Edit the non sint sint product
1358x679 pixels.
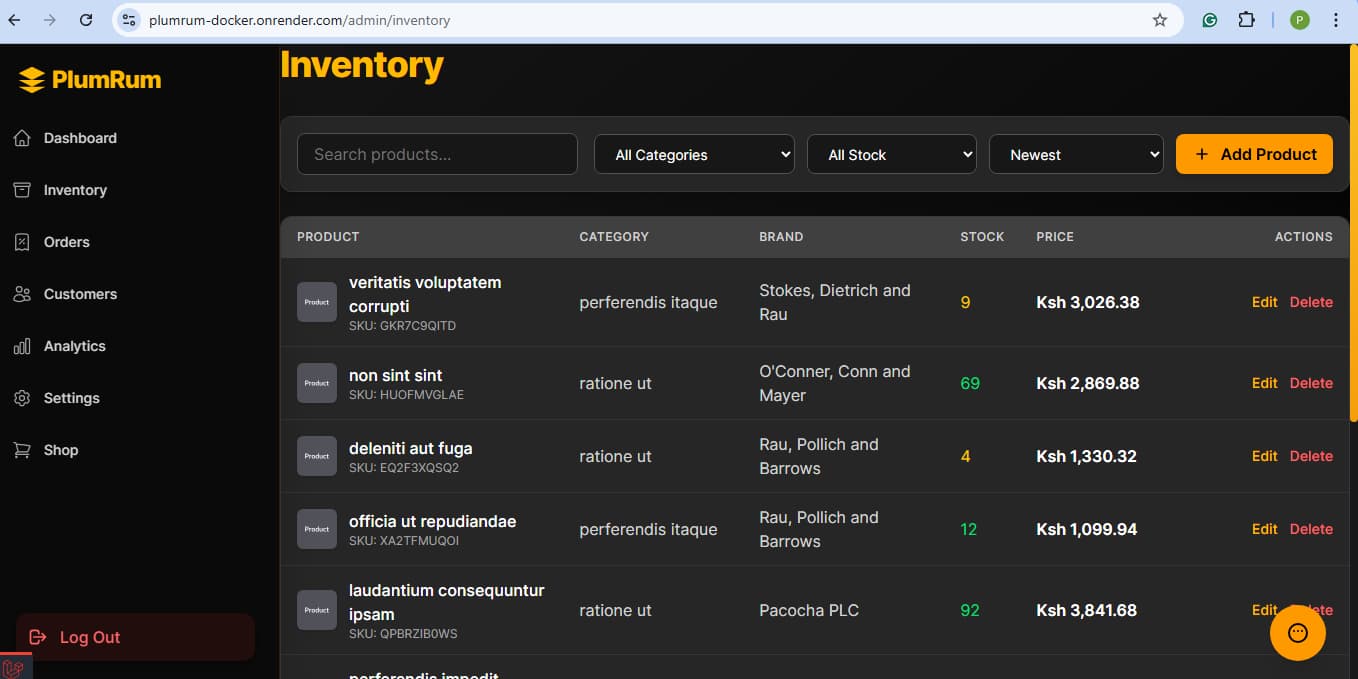pyautogui.click(x=1264, y=383)
